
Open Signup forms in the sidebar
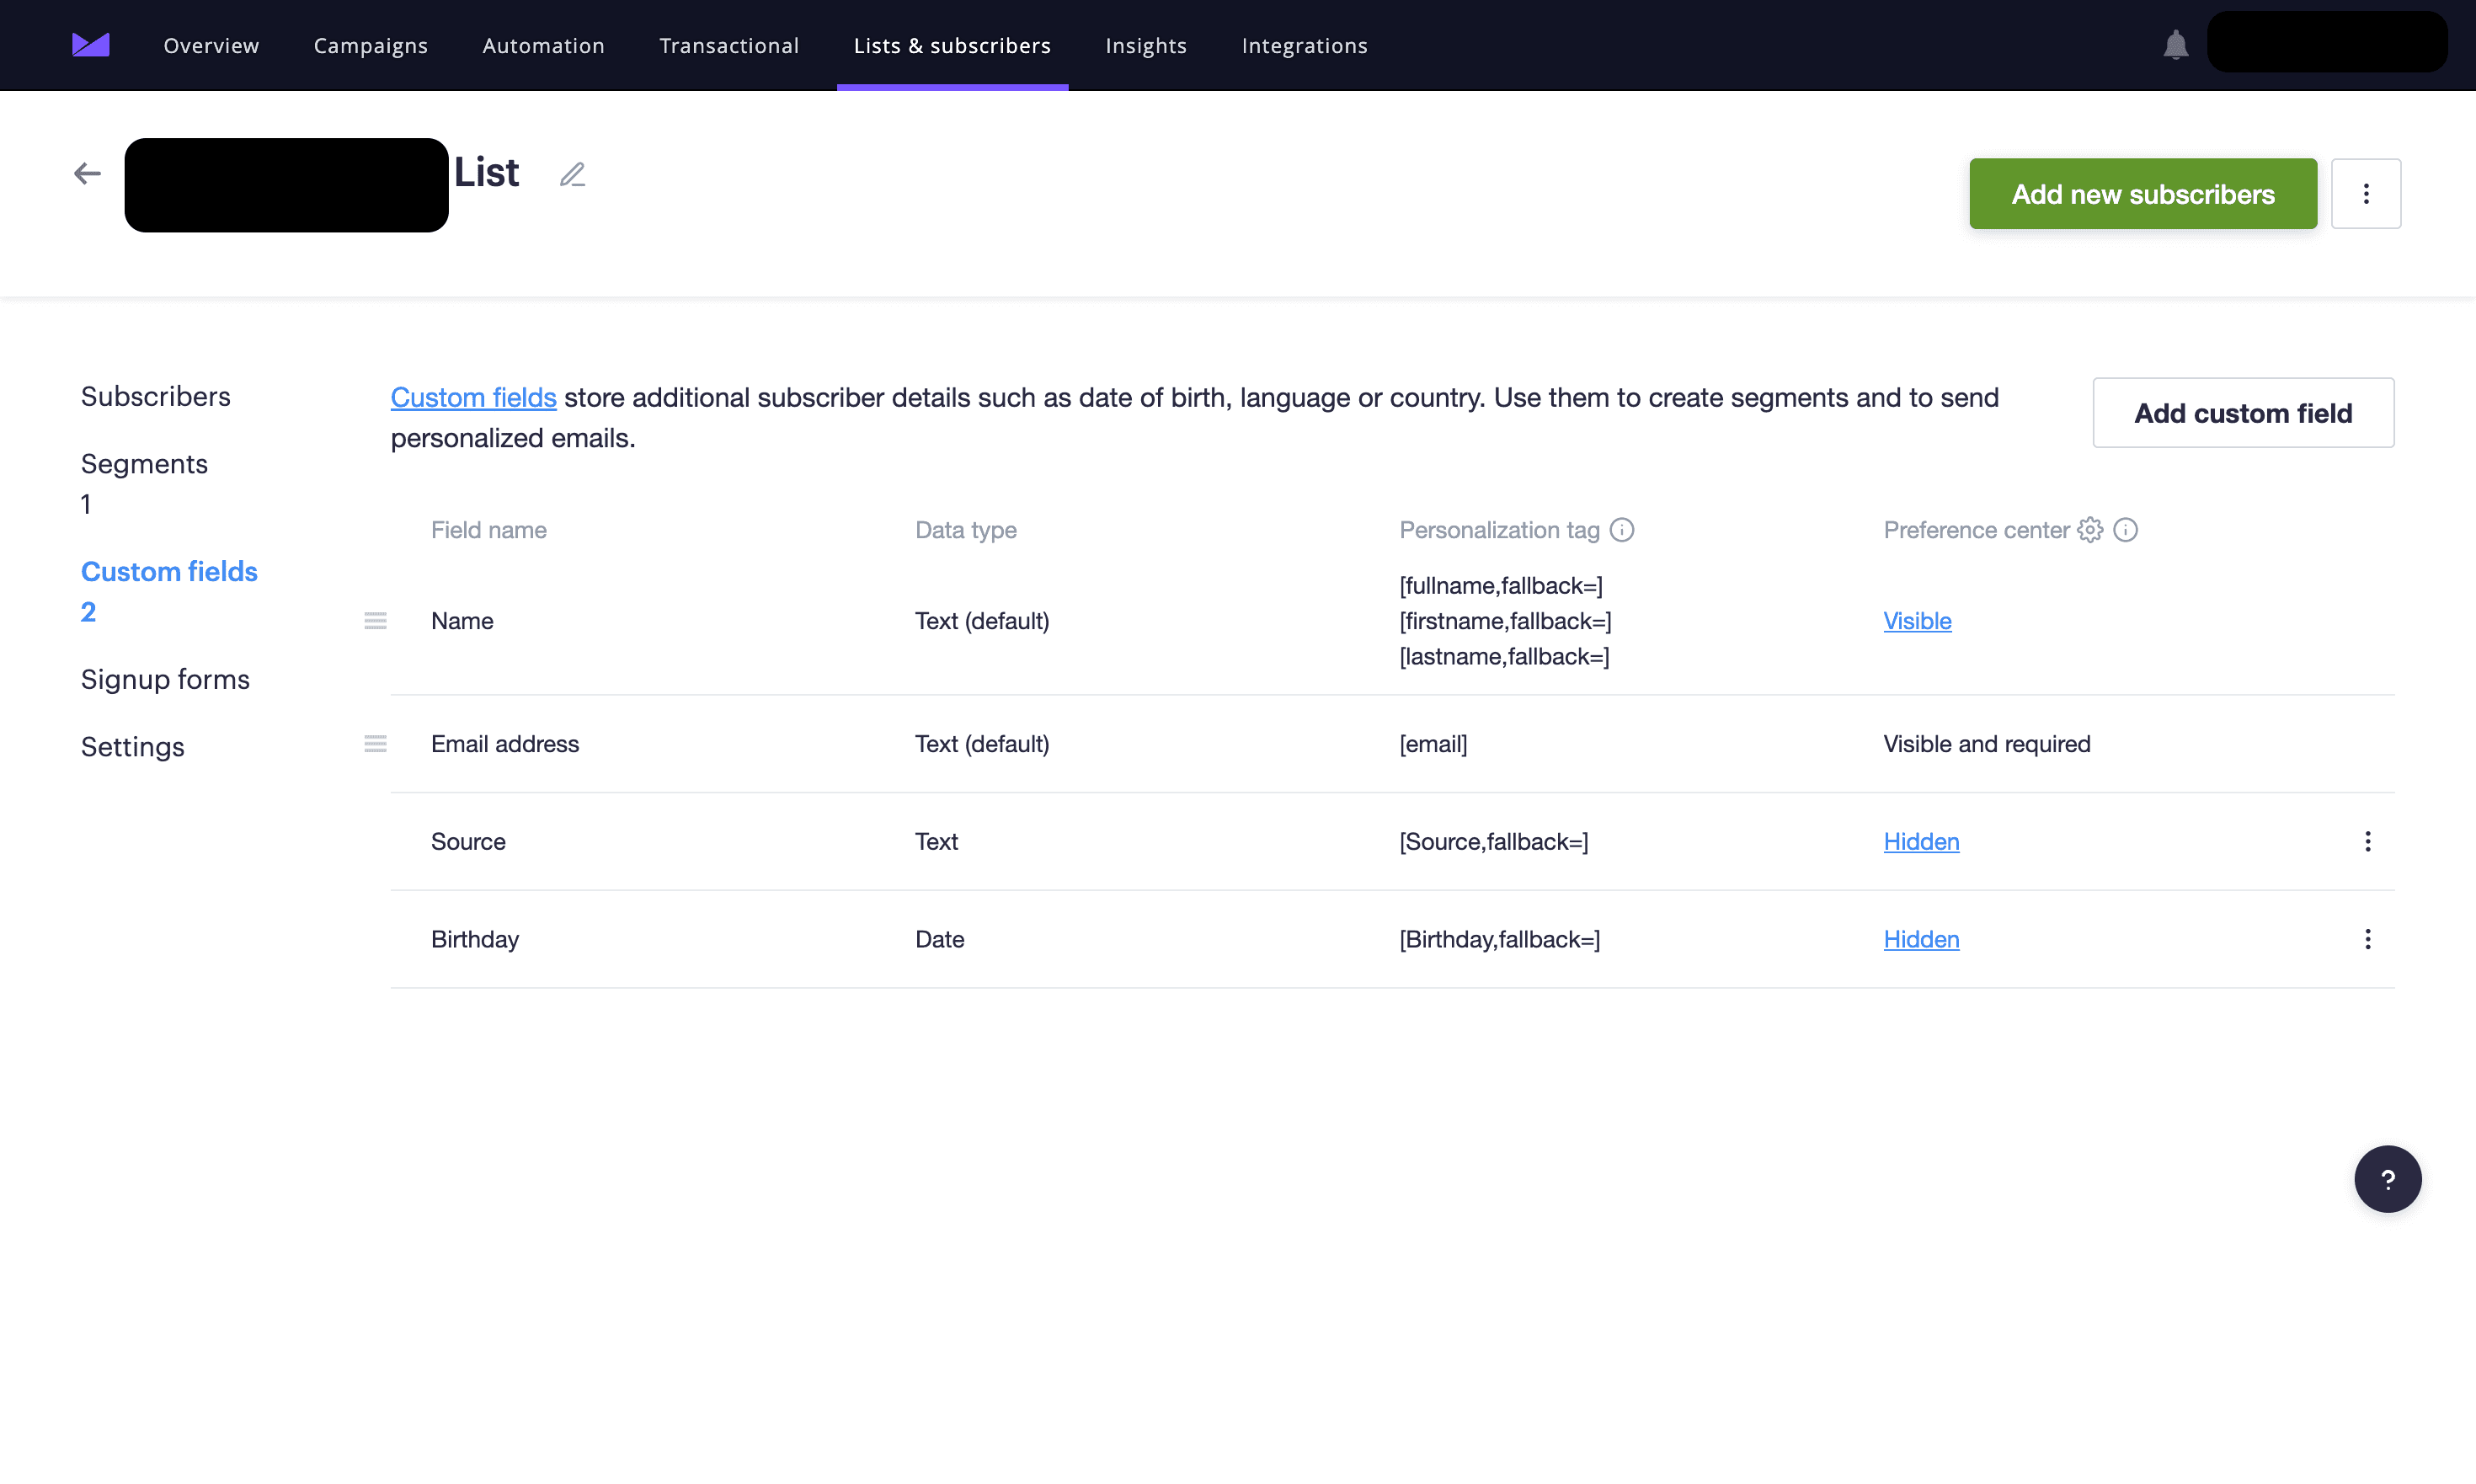165,679
